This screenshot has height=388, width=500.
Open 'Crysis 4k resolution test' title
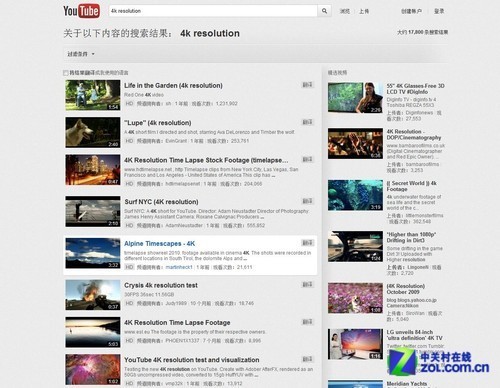coord(161,285)
